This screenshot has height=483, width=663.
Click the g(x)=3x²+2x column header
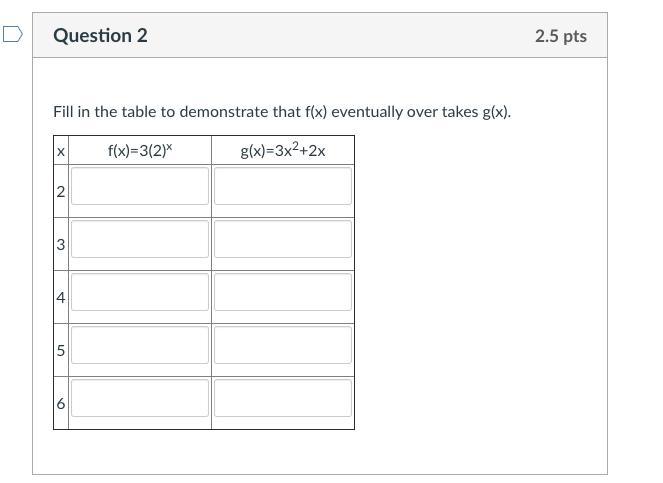[283, 151]
